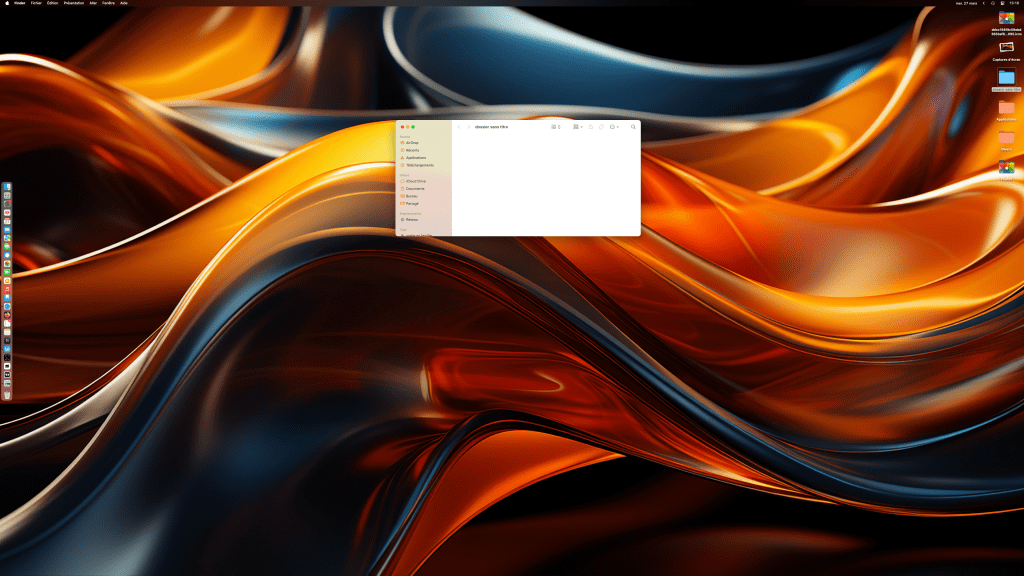Open iCloud Drive in the sidebar

click(x=415, y=181)
